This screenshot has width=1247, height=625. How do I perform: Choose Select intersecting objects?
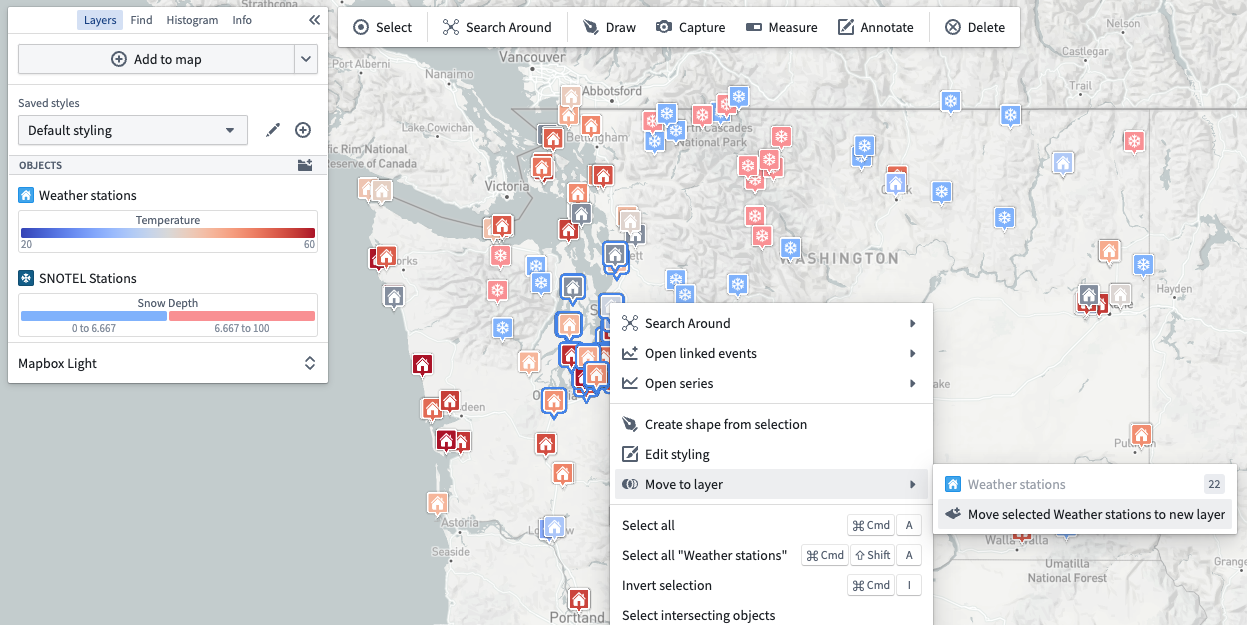coord(771,615)
